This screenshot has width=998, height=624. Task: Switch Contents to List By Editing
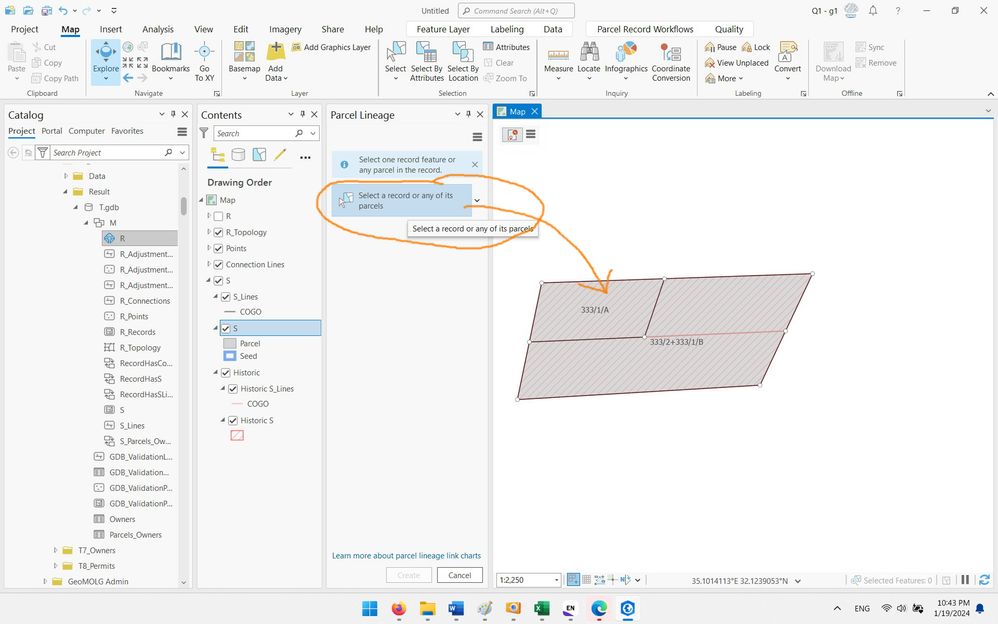coord(280,155)
